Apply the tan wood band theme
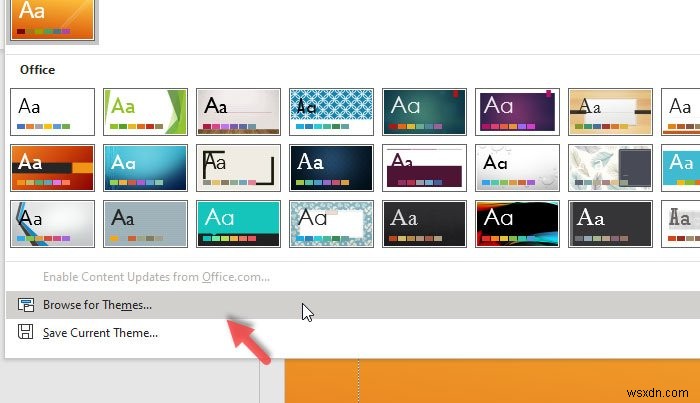The height and width of the screenshot is (403, 700). [610, 112]
